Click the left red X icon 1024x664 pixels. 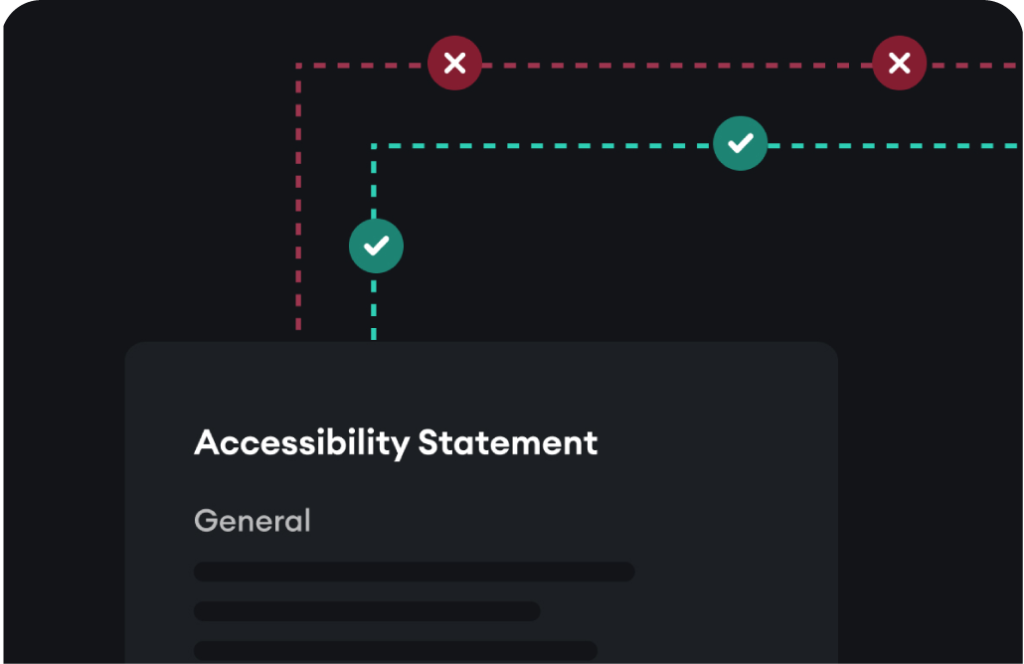(455, 63)
